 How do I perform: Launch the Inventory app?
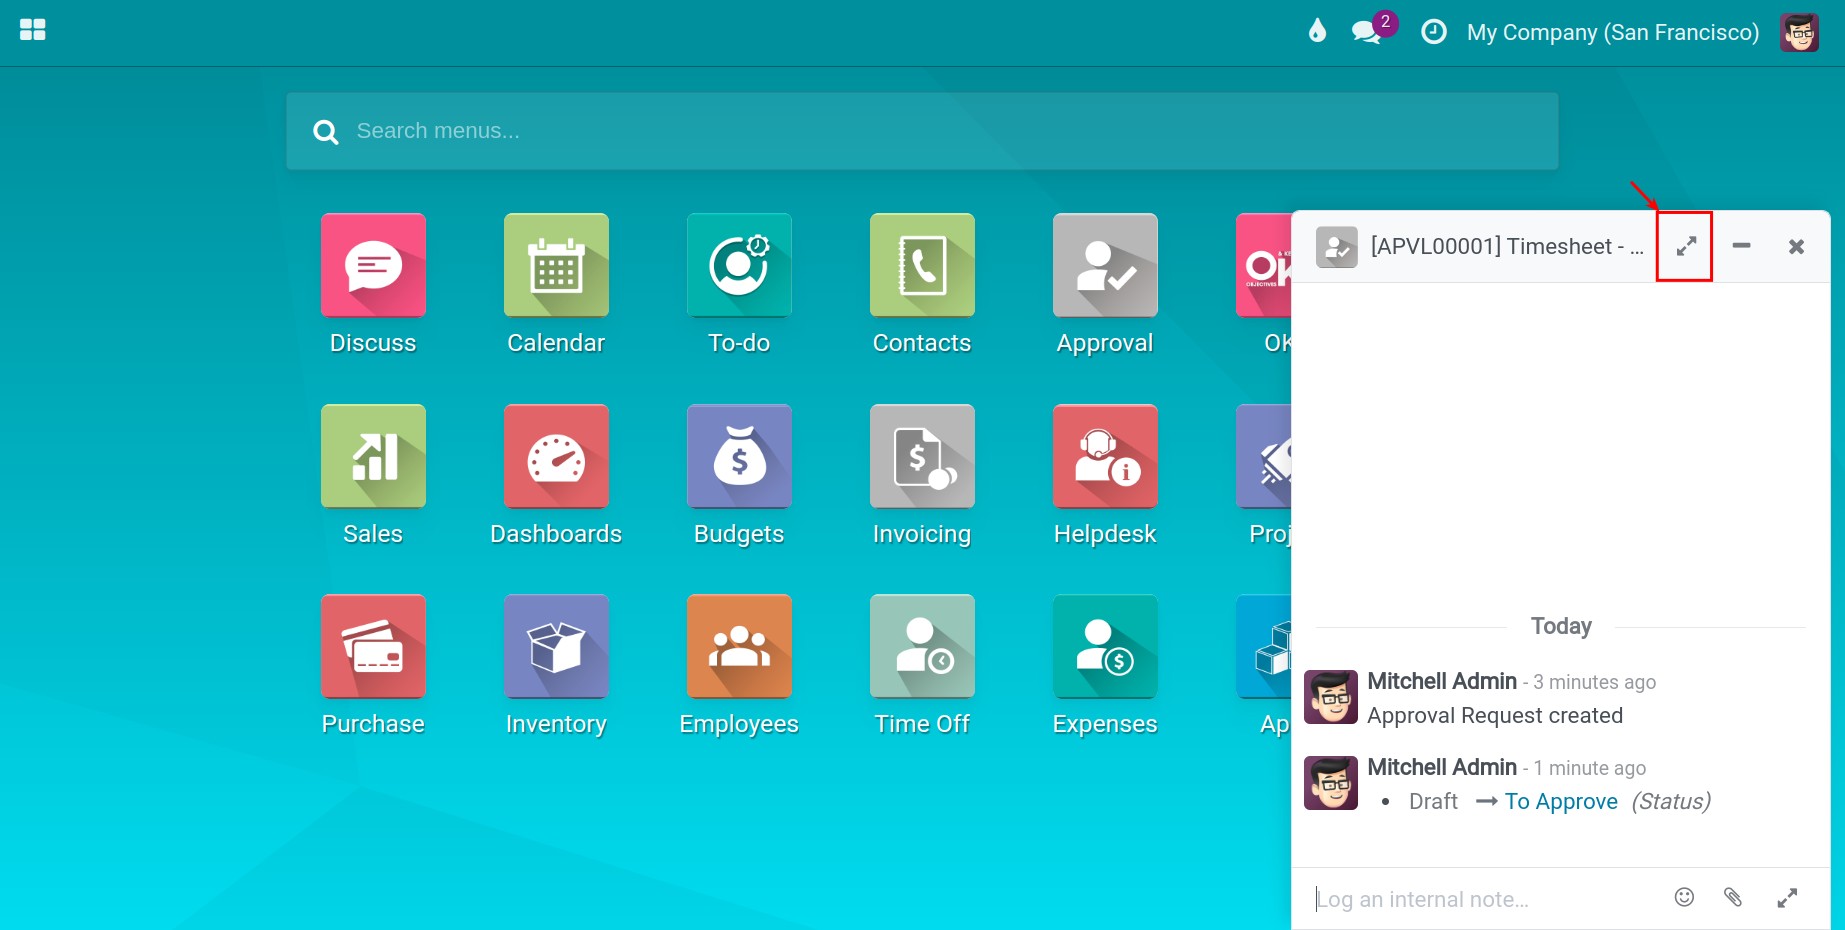pyautogui.click(x=556, y=646)
